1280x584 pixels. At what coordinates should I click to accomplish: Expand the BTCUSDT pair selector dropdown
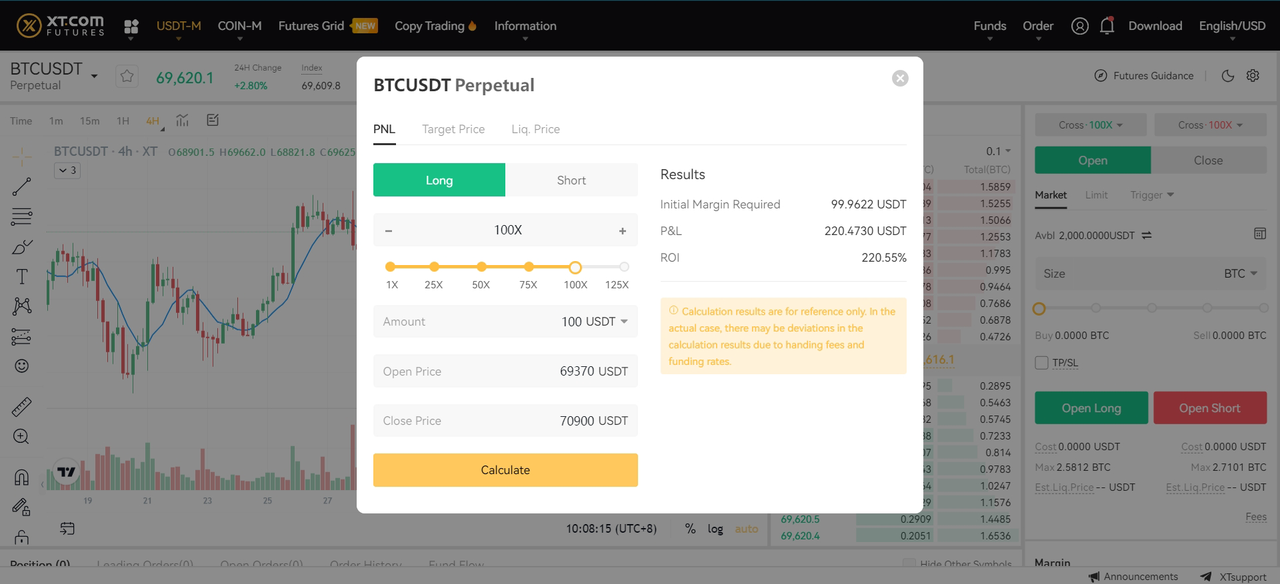coord(94,77)
